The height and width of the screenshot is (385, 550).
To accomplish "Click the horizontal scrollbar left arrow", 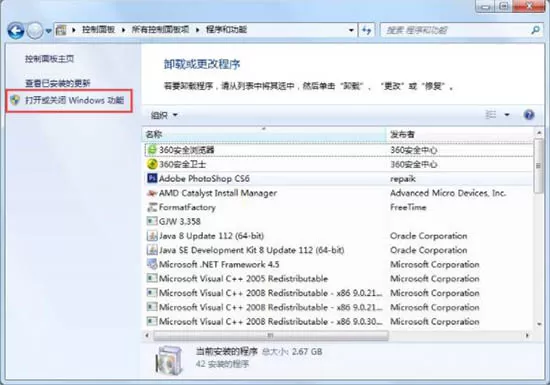I will point(147,336).
